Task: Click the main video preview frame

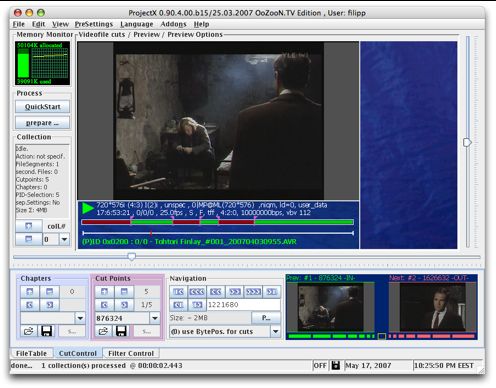Action: (218, 121)
